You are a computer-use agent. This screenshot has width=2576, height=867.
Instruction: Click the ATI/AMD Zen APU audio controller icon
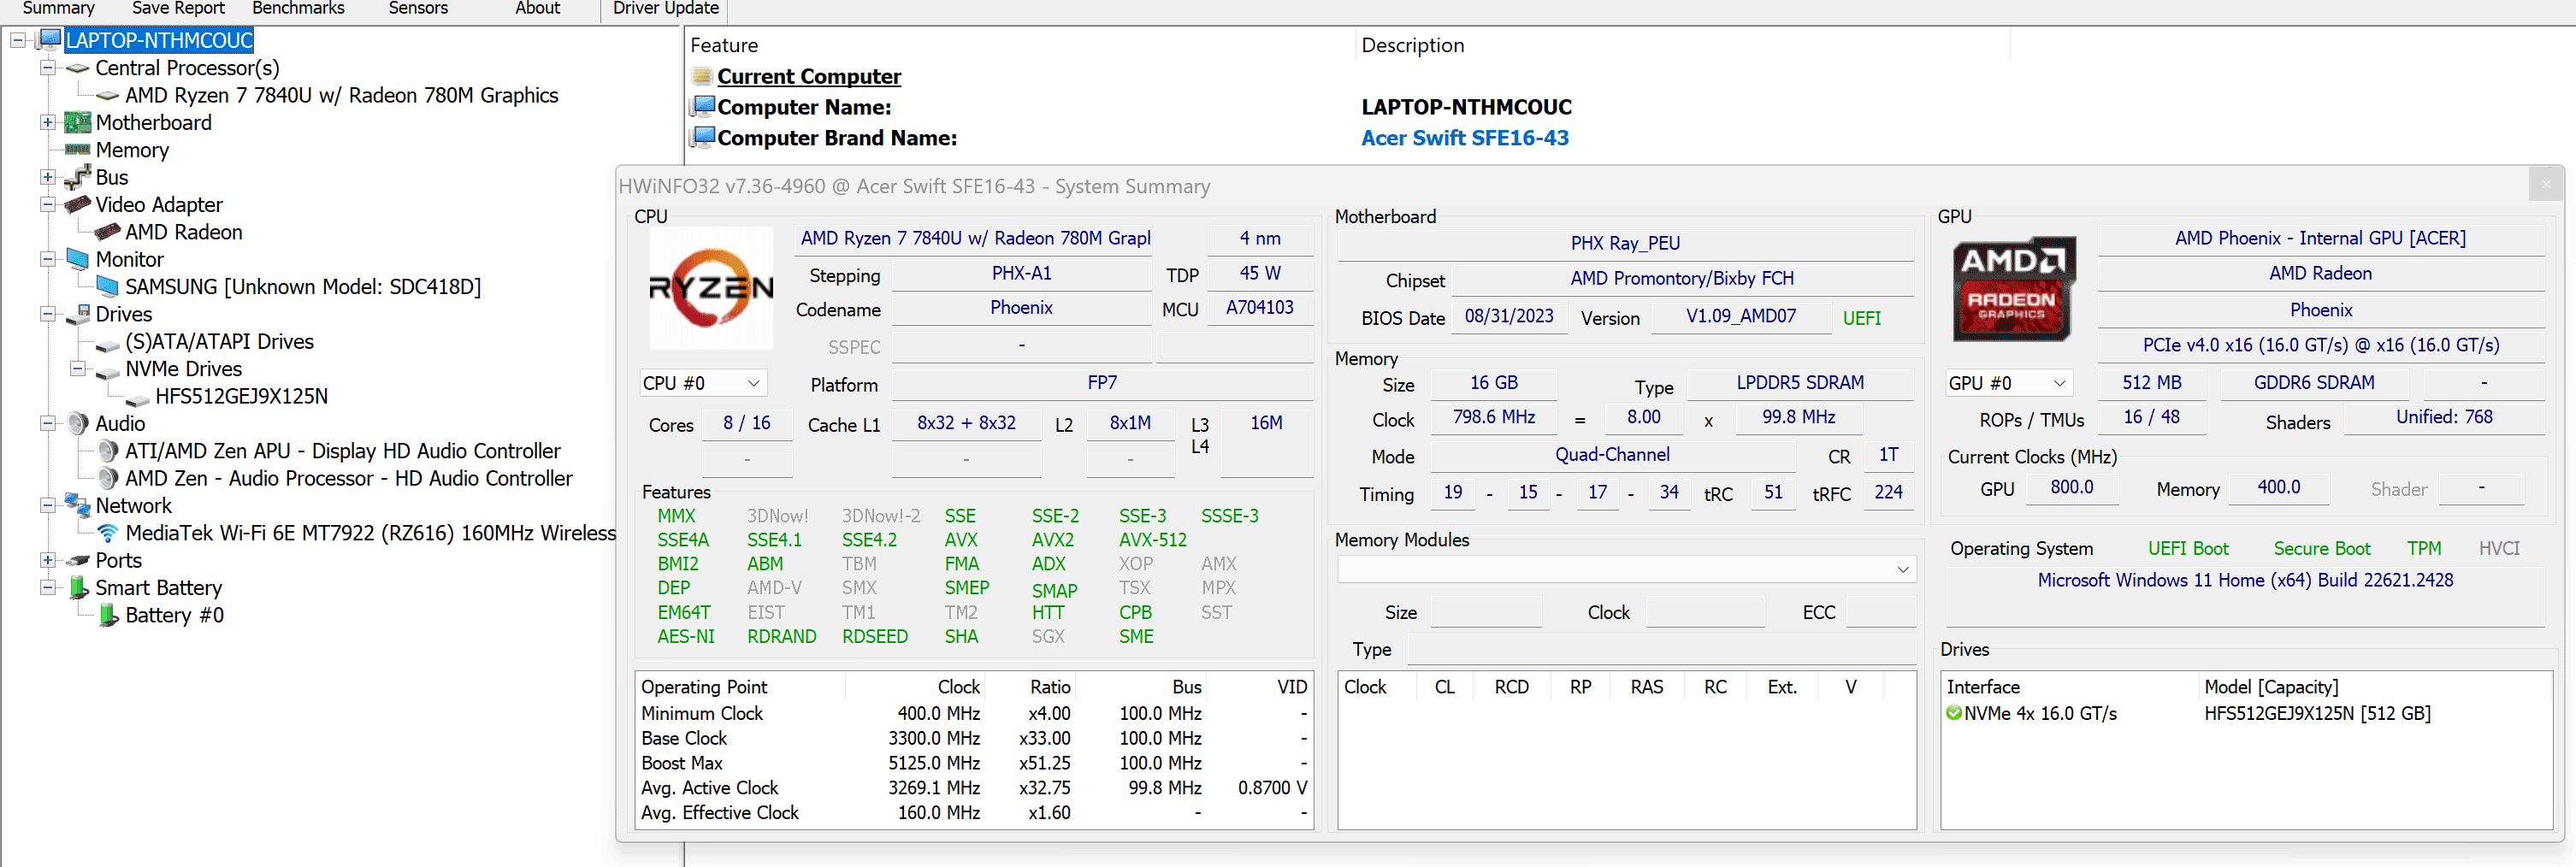pos(108,451)
